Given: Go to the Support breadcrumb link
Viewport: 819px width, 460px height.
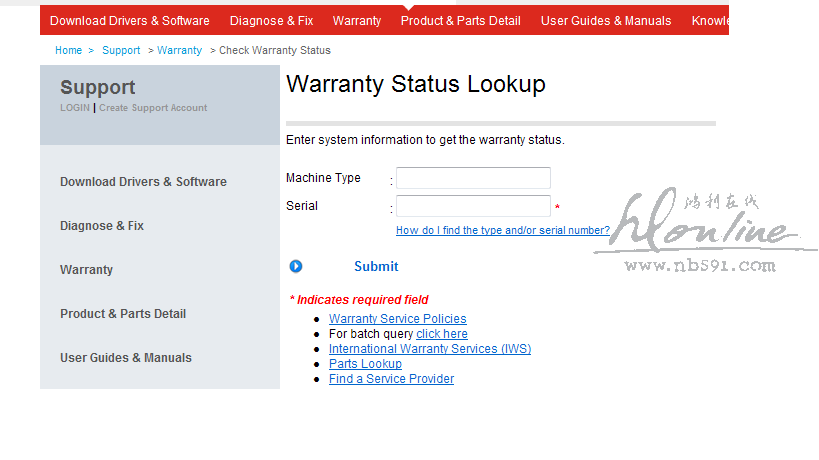Looking at the screenshot, I should (121, 50).
